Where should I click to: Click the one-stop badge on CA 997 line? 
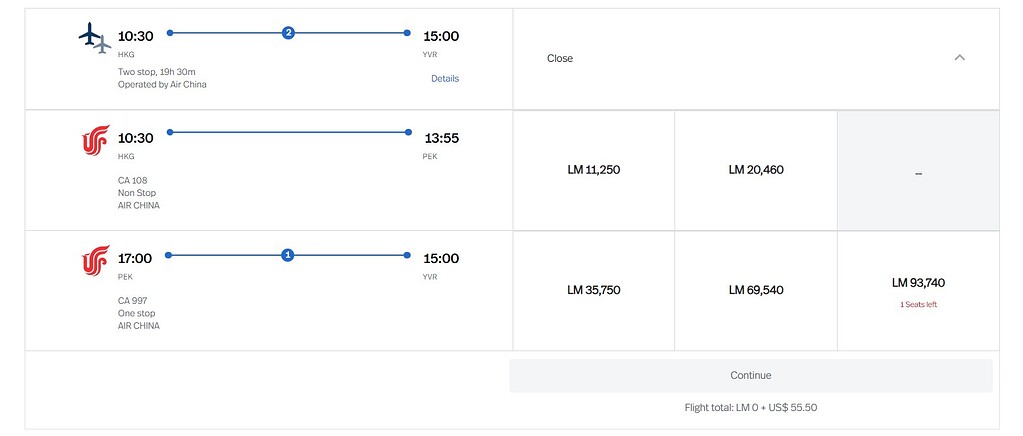288,255
